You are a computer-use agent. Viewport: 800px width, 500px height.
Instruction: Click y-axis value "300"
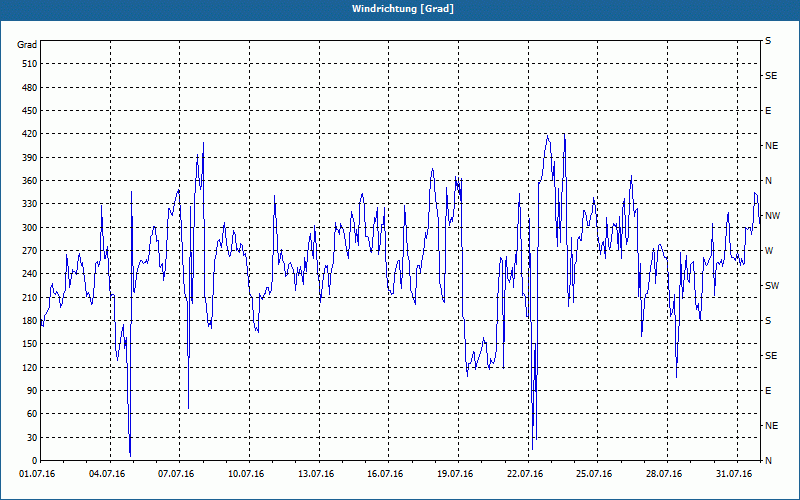(30, 228)
